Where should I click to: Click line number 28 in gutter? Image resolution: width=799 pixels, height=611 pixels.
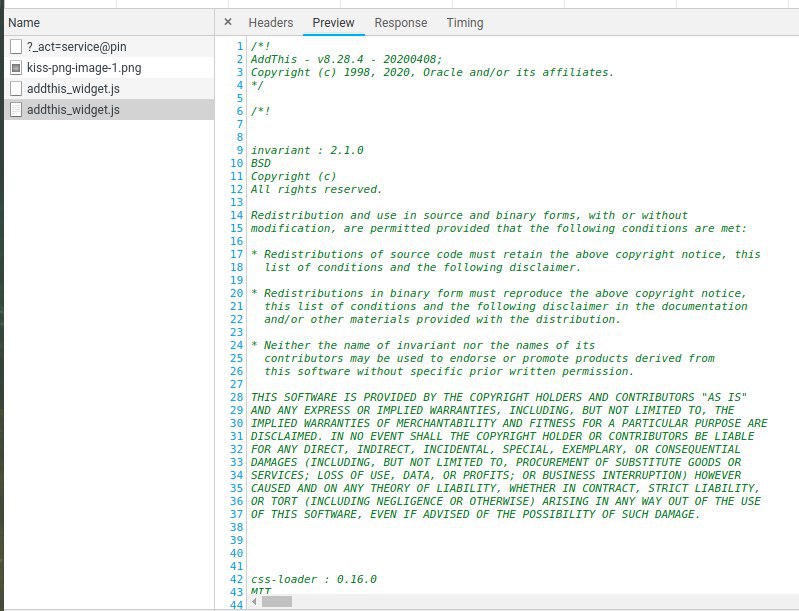[x=236, y=397]
